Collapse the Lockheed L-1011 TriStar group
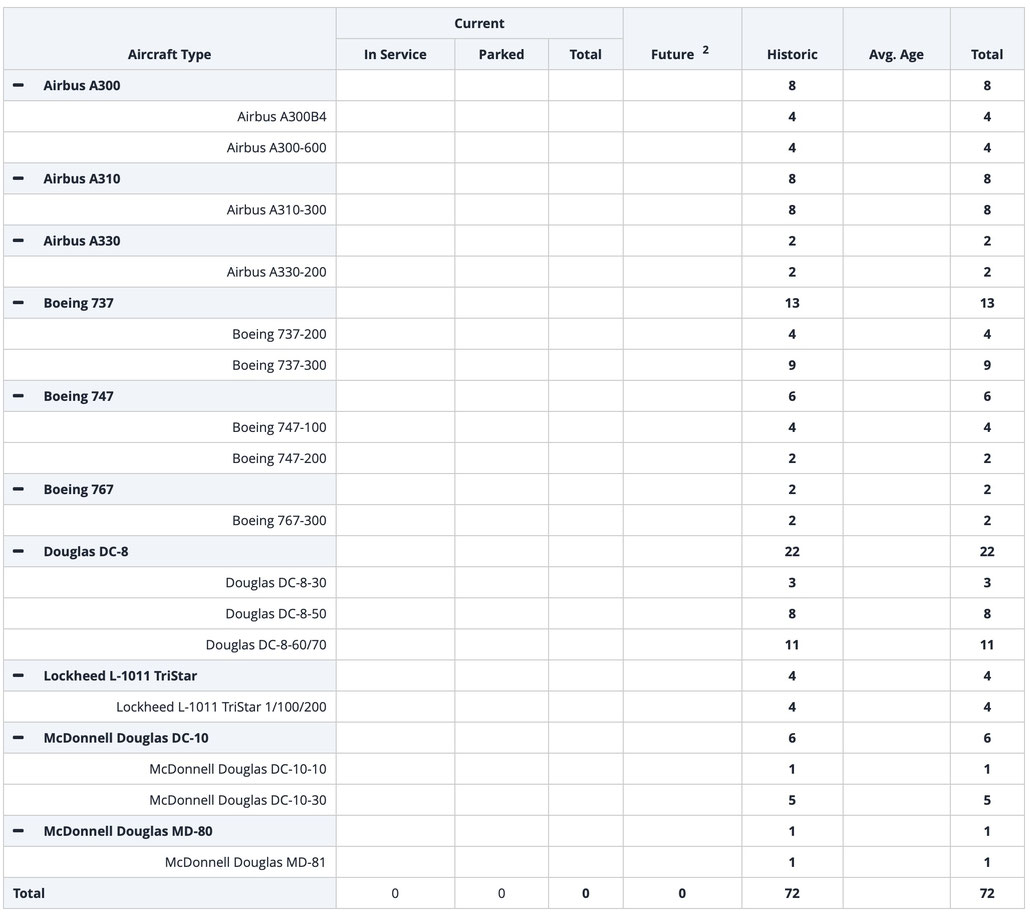The height and width of the screenshot is (913, 1030). coord(18,676)
